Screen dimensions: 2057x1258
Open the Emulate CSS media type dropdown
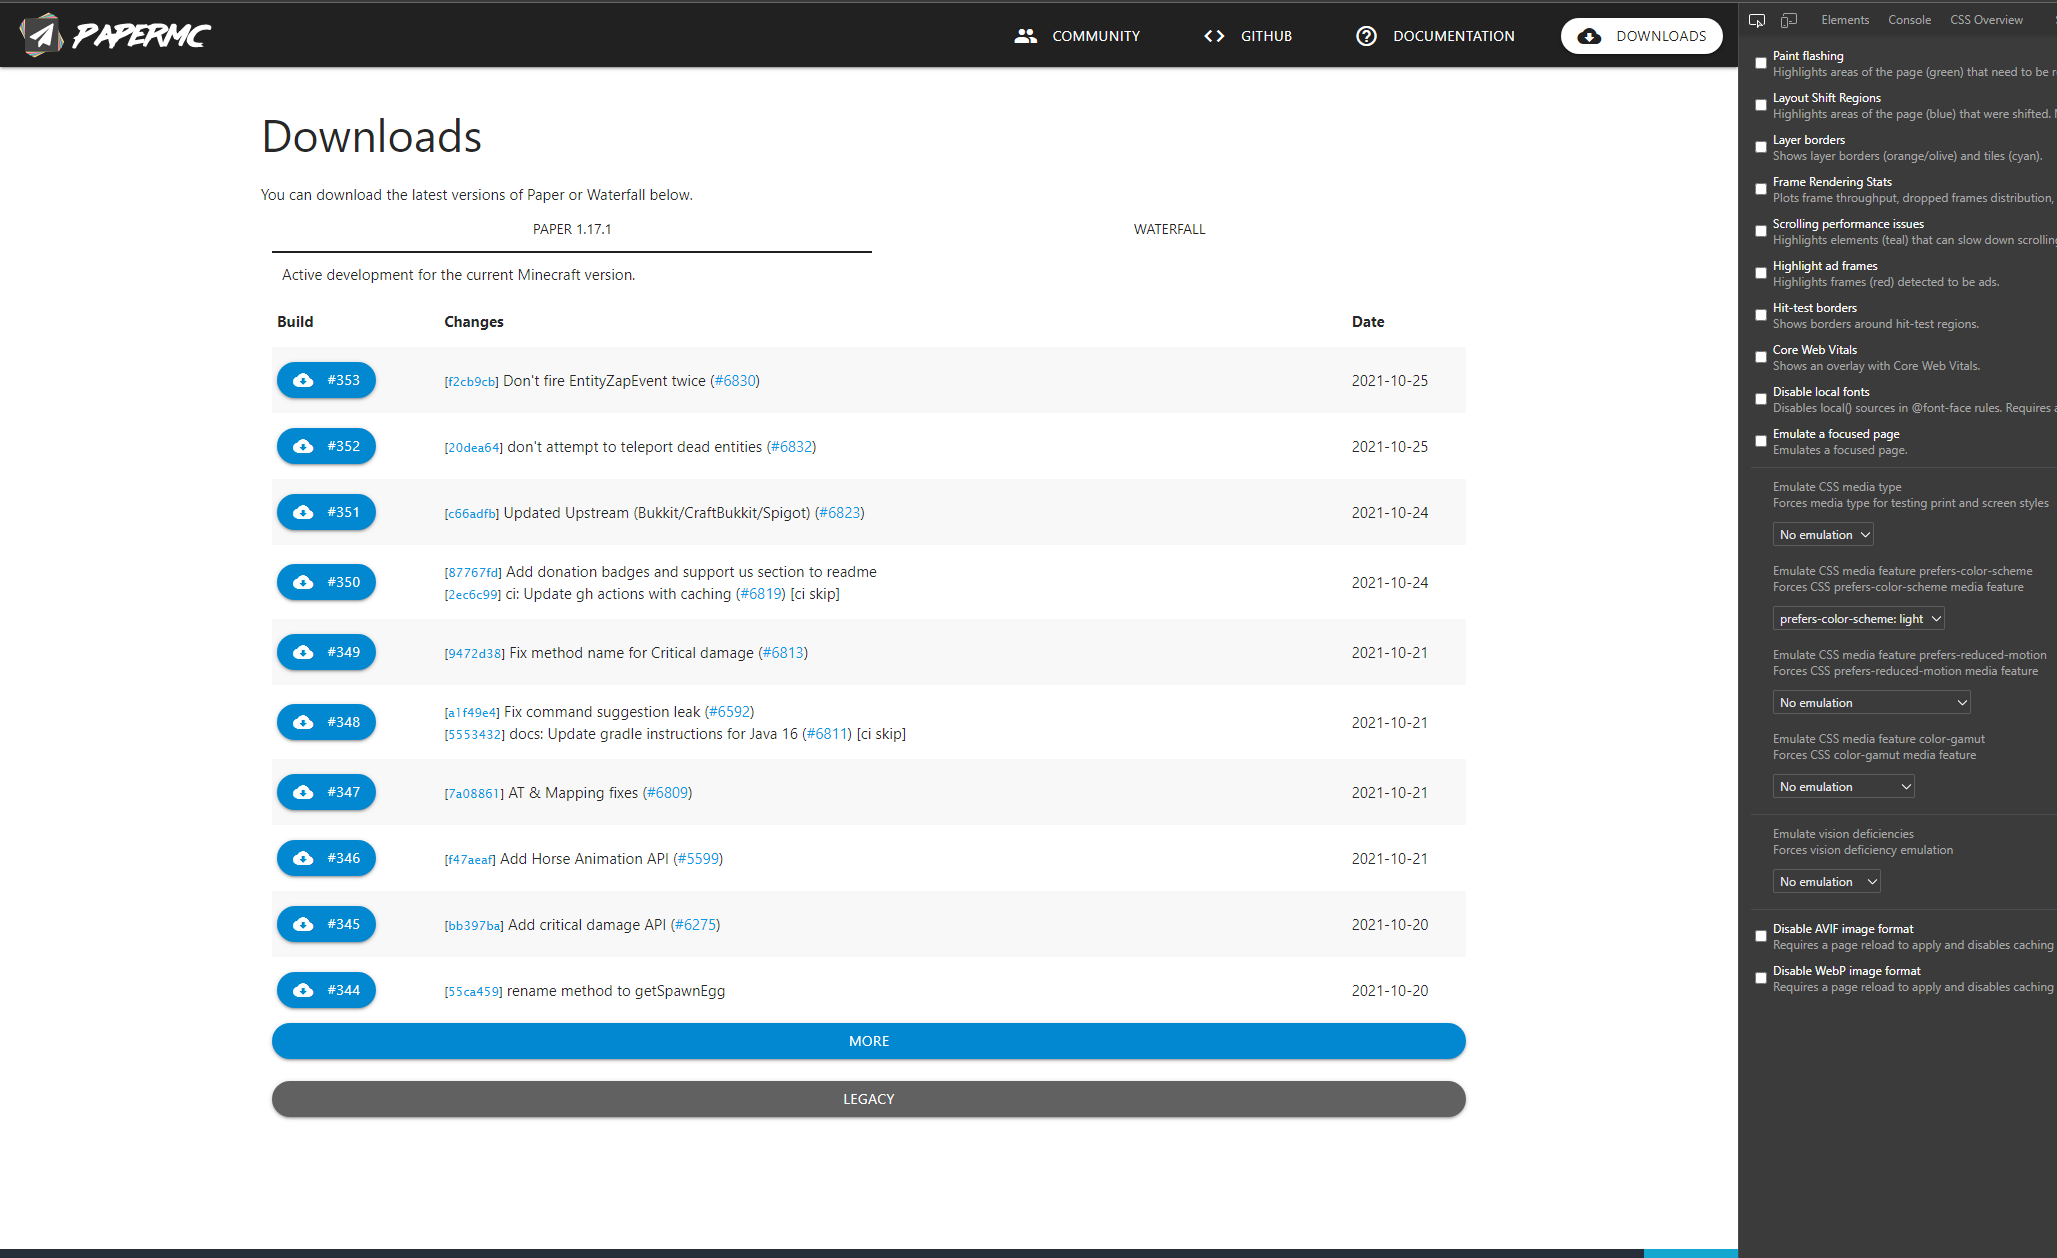tap(1822, 533)
